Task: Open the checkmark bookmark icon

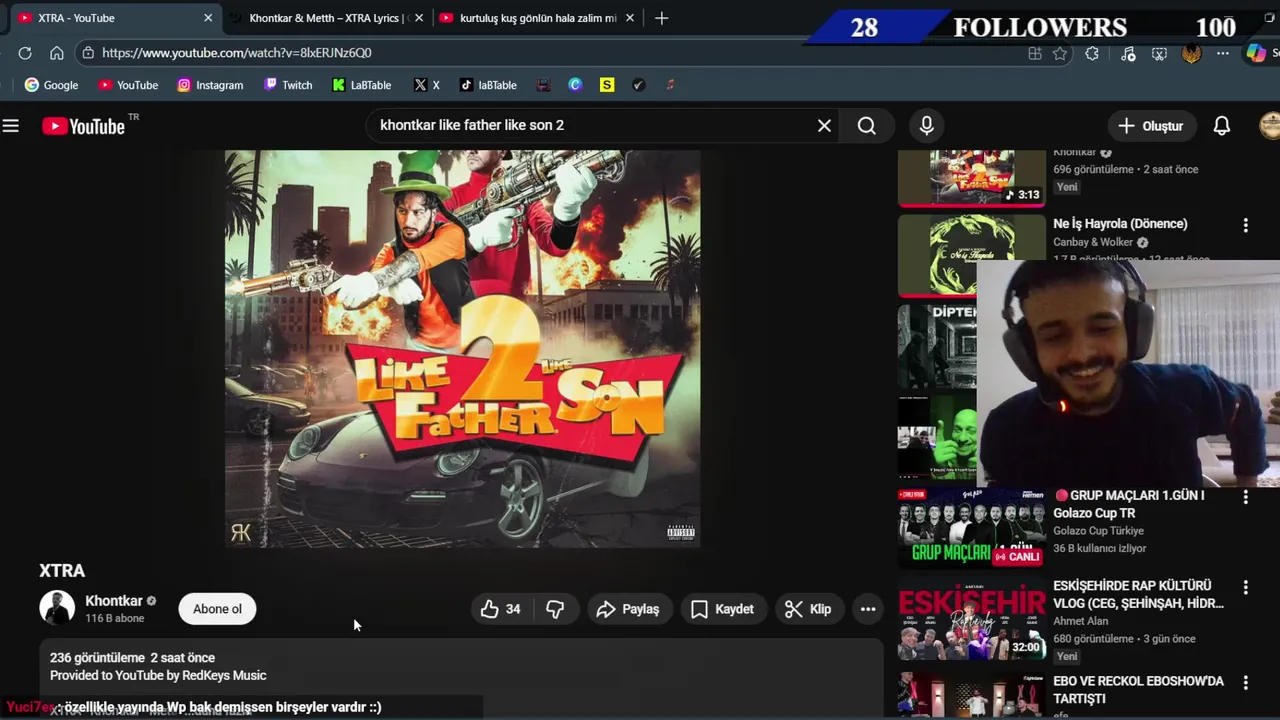Action: 639,85
